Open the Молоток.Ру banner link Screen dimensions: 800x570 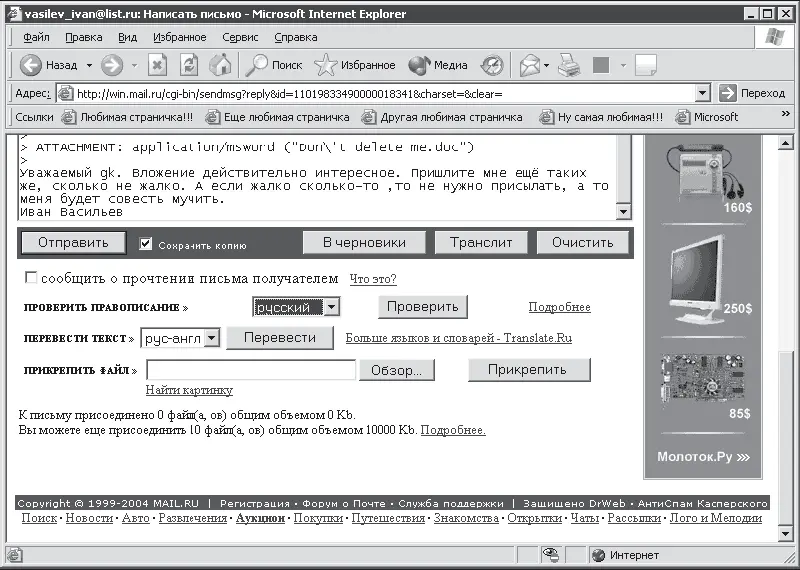point(703,457)
